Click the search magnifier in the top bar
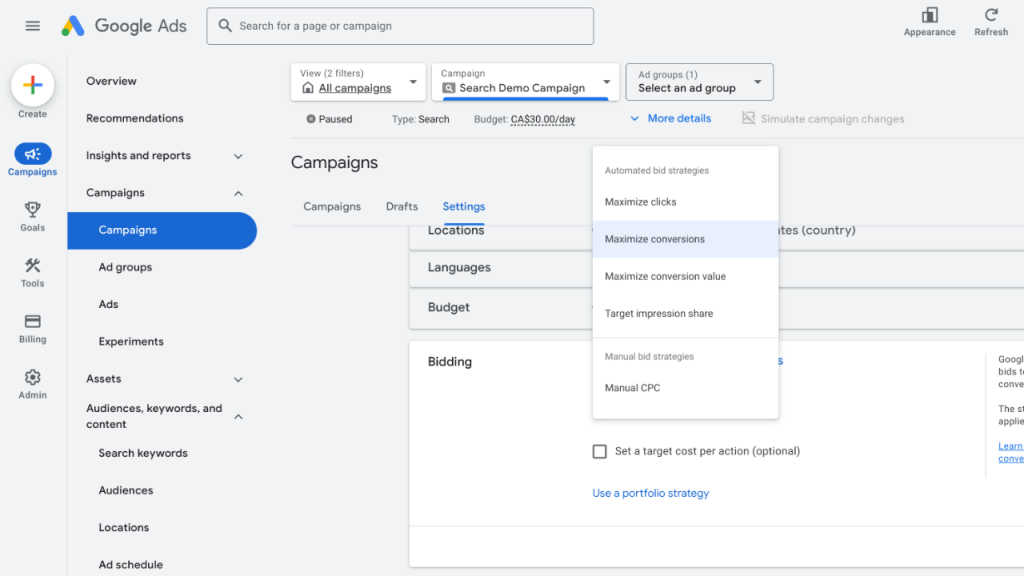This screenshot has height=576, width=1024. click(x=223, y=25)
